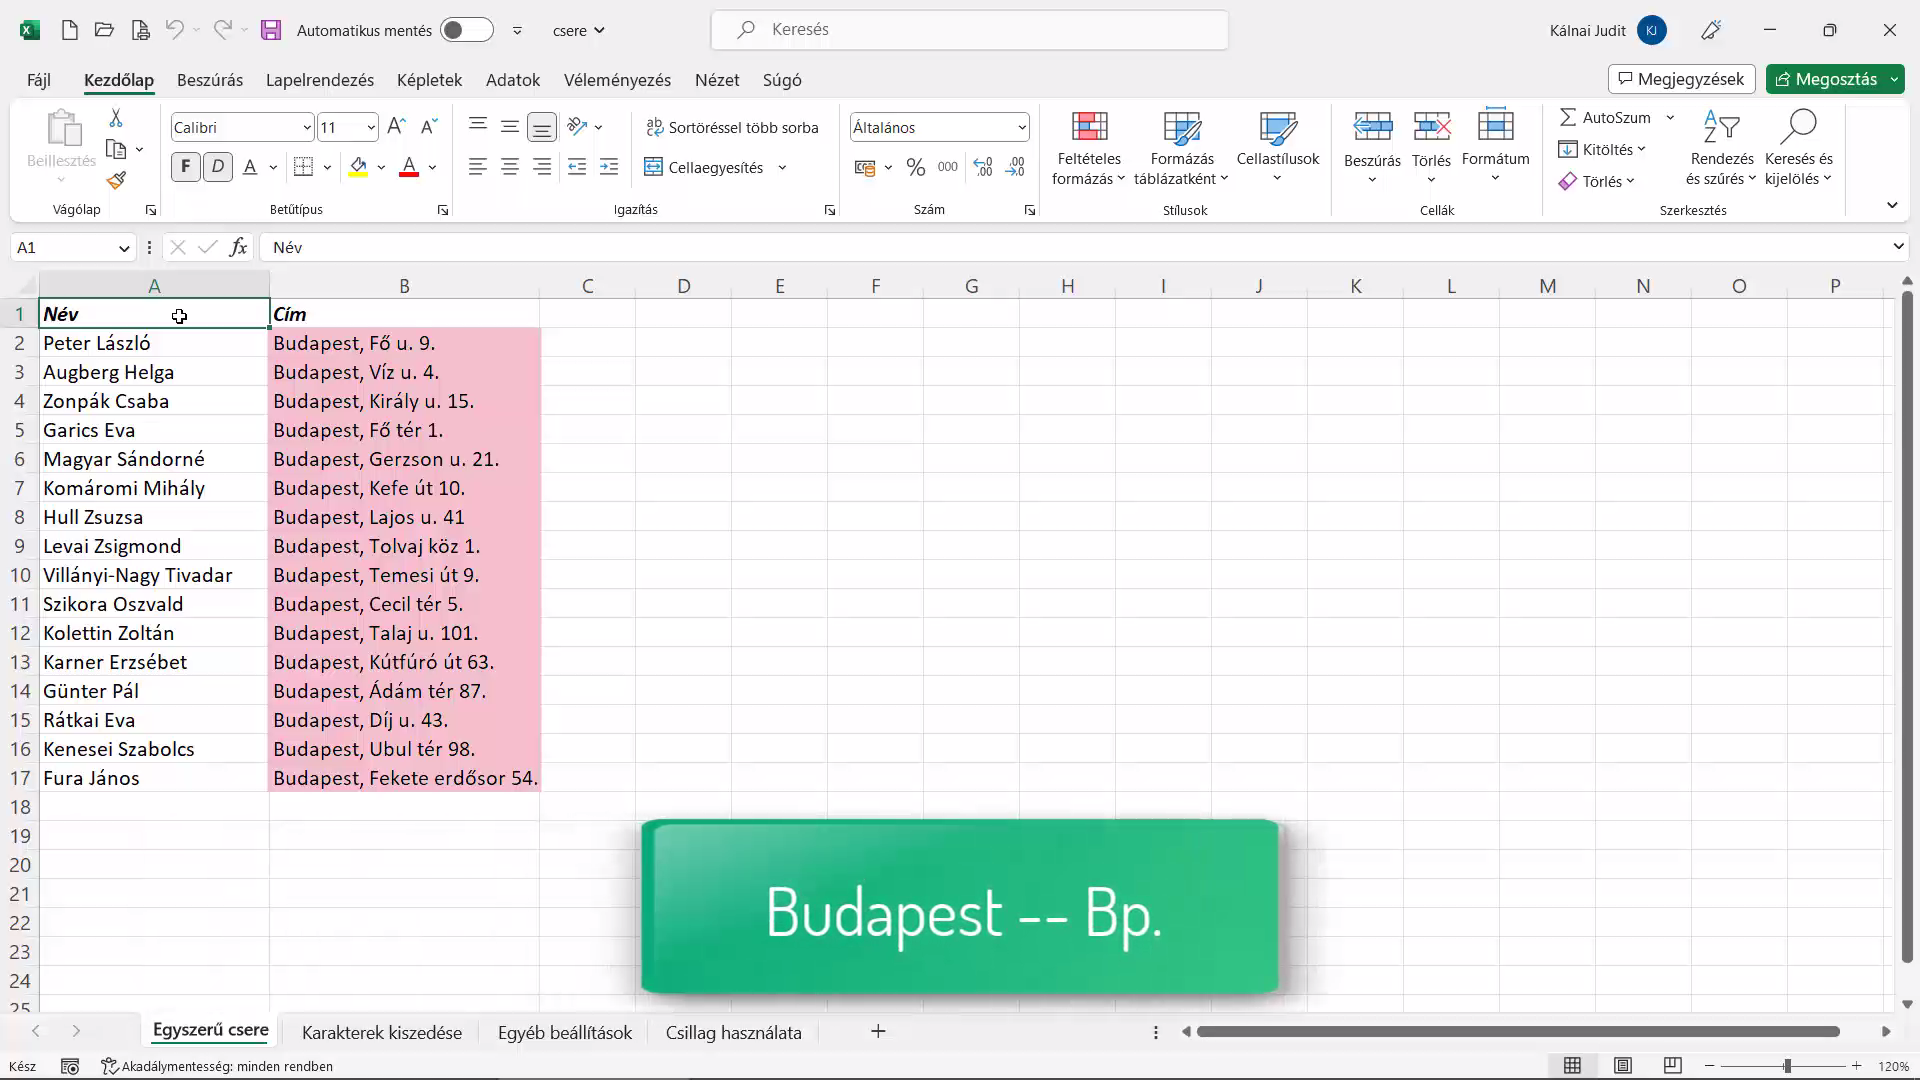The width and height of the screenshot is (1920, 1080).
Task: Toggle bold formatting (F button)
Action: pyautogui.click(x=185, y=167)
